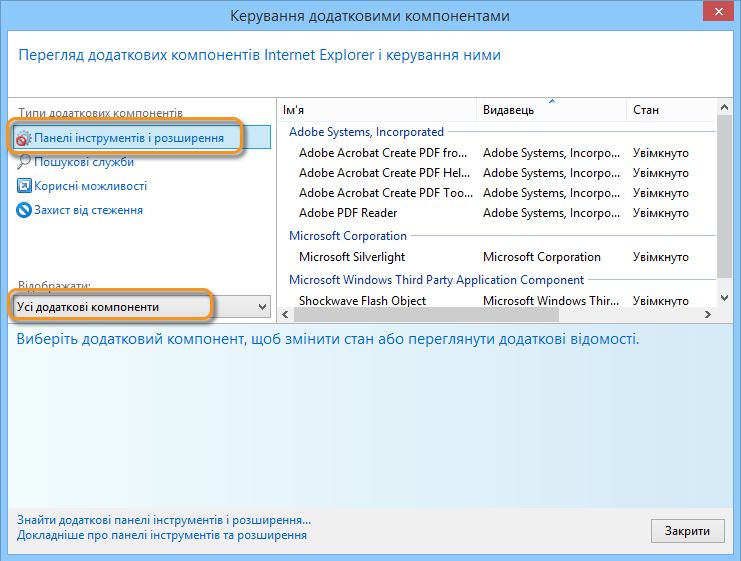Viewport: 741px width, 561px height.
Task: Collapse Microsoft Windows Third Party Application Component group
Action: pos(436,280)
